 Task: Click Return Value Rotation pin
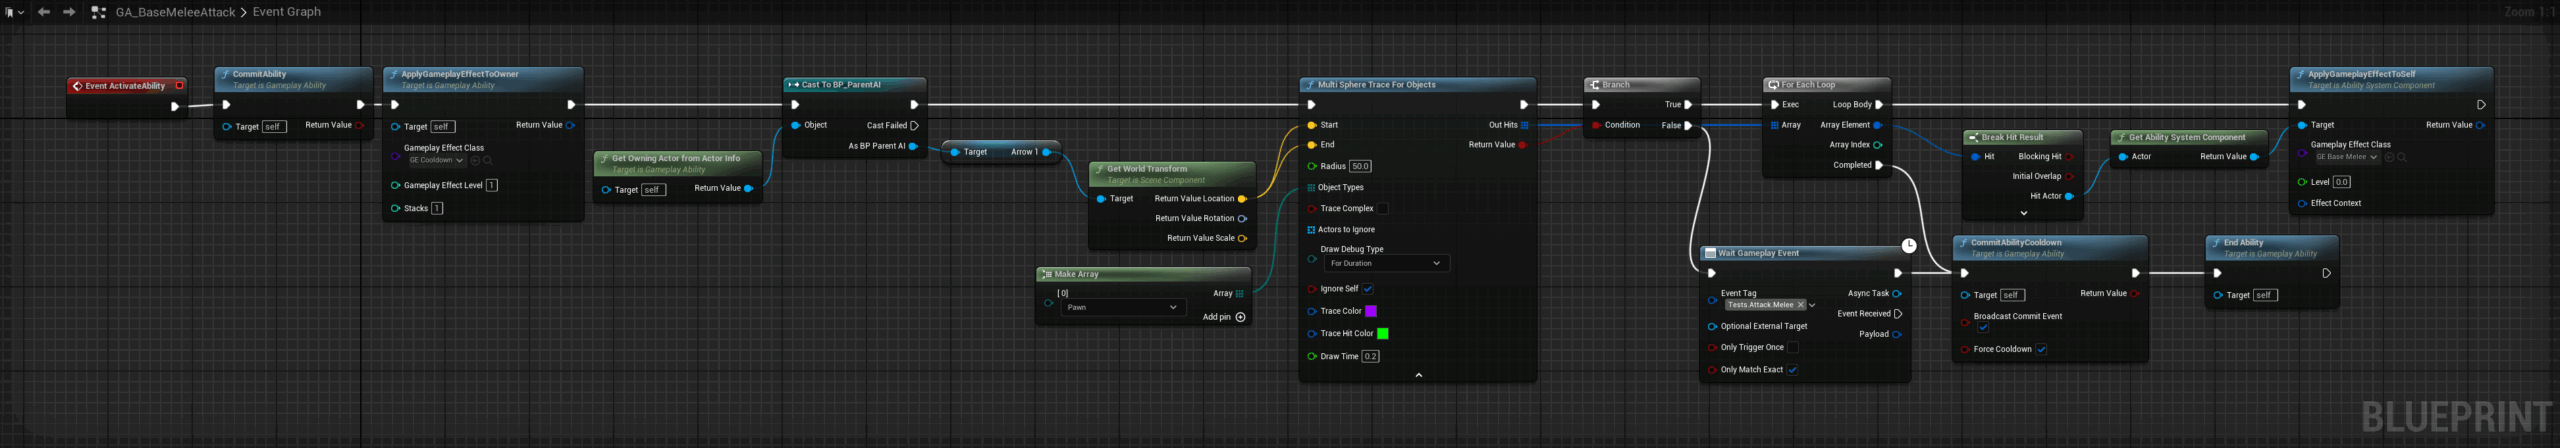pyautogui.click(x=1242, y=219)
